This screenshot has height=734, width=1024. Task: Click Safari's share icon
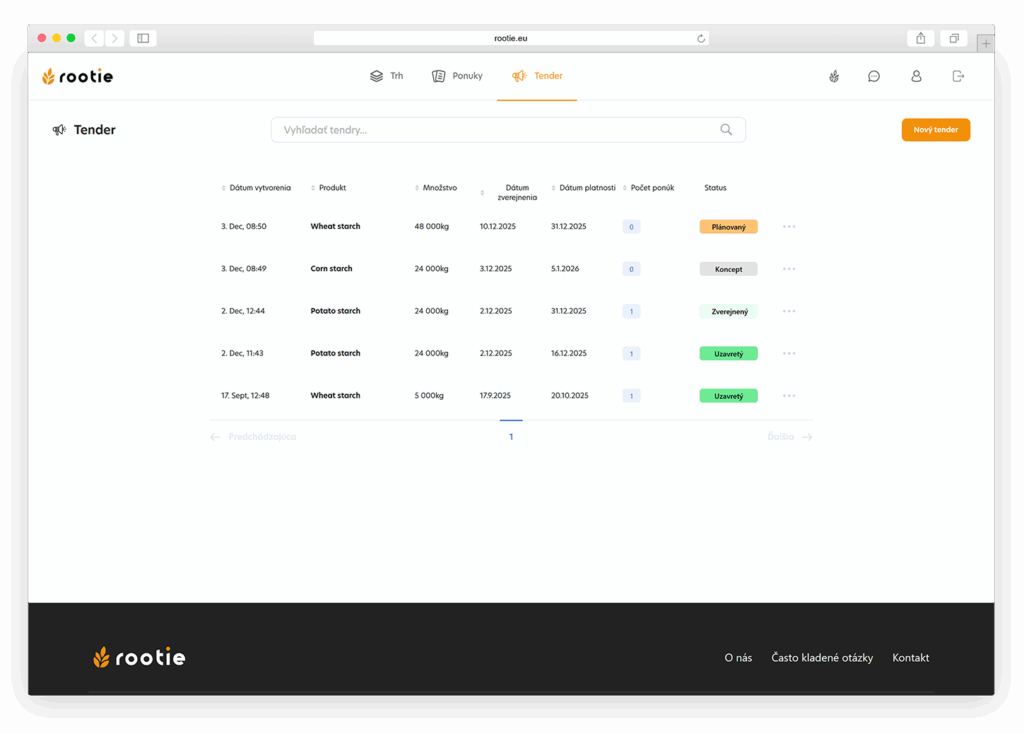click(x=920, y=38)
